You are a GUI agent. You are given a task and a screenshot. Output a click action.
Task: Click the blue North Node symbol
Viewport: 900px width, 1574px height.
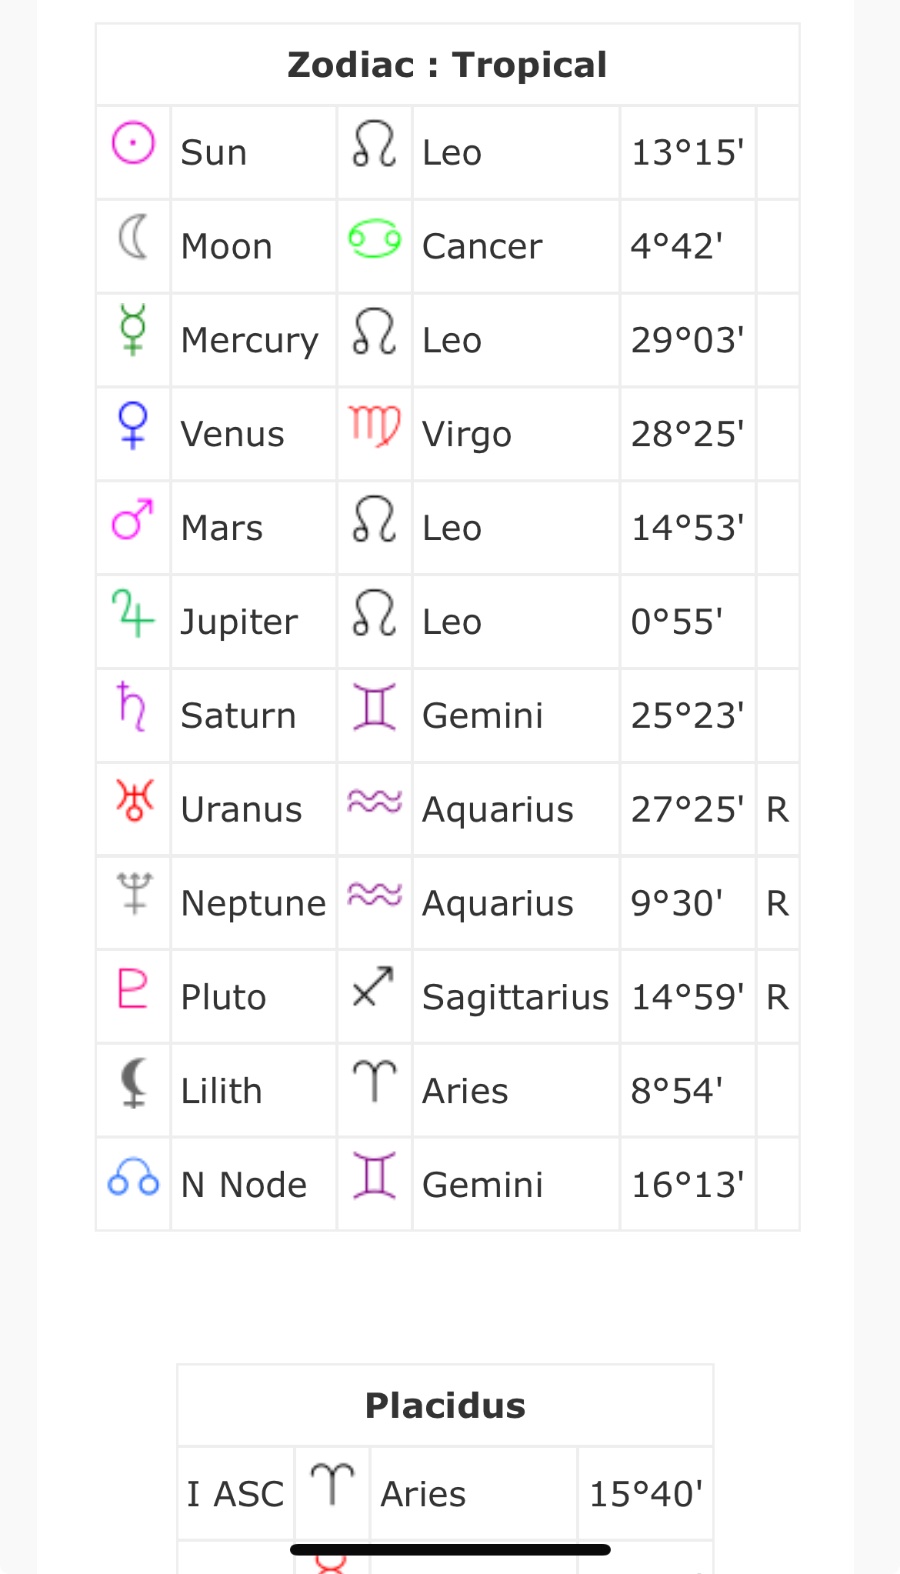(133, 1177)
